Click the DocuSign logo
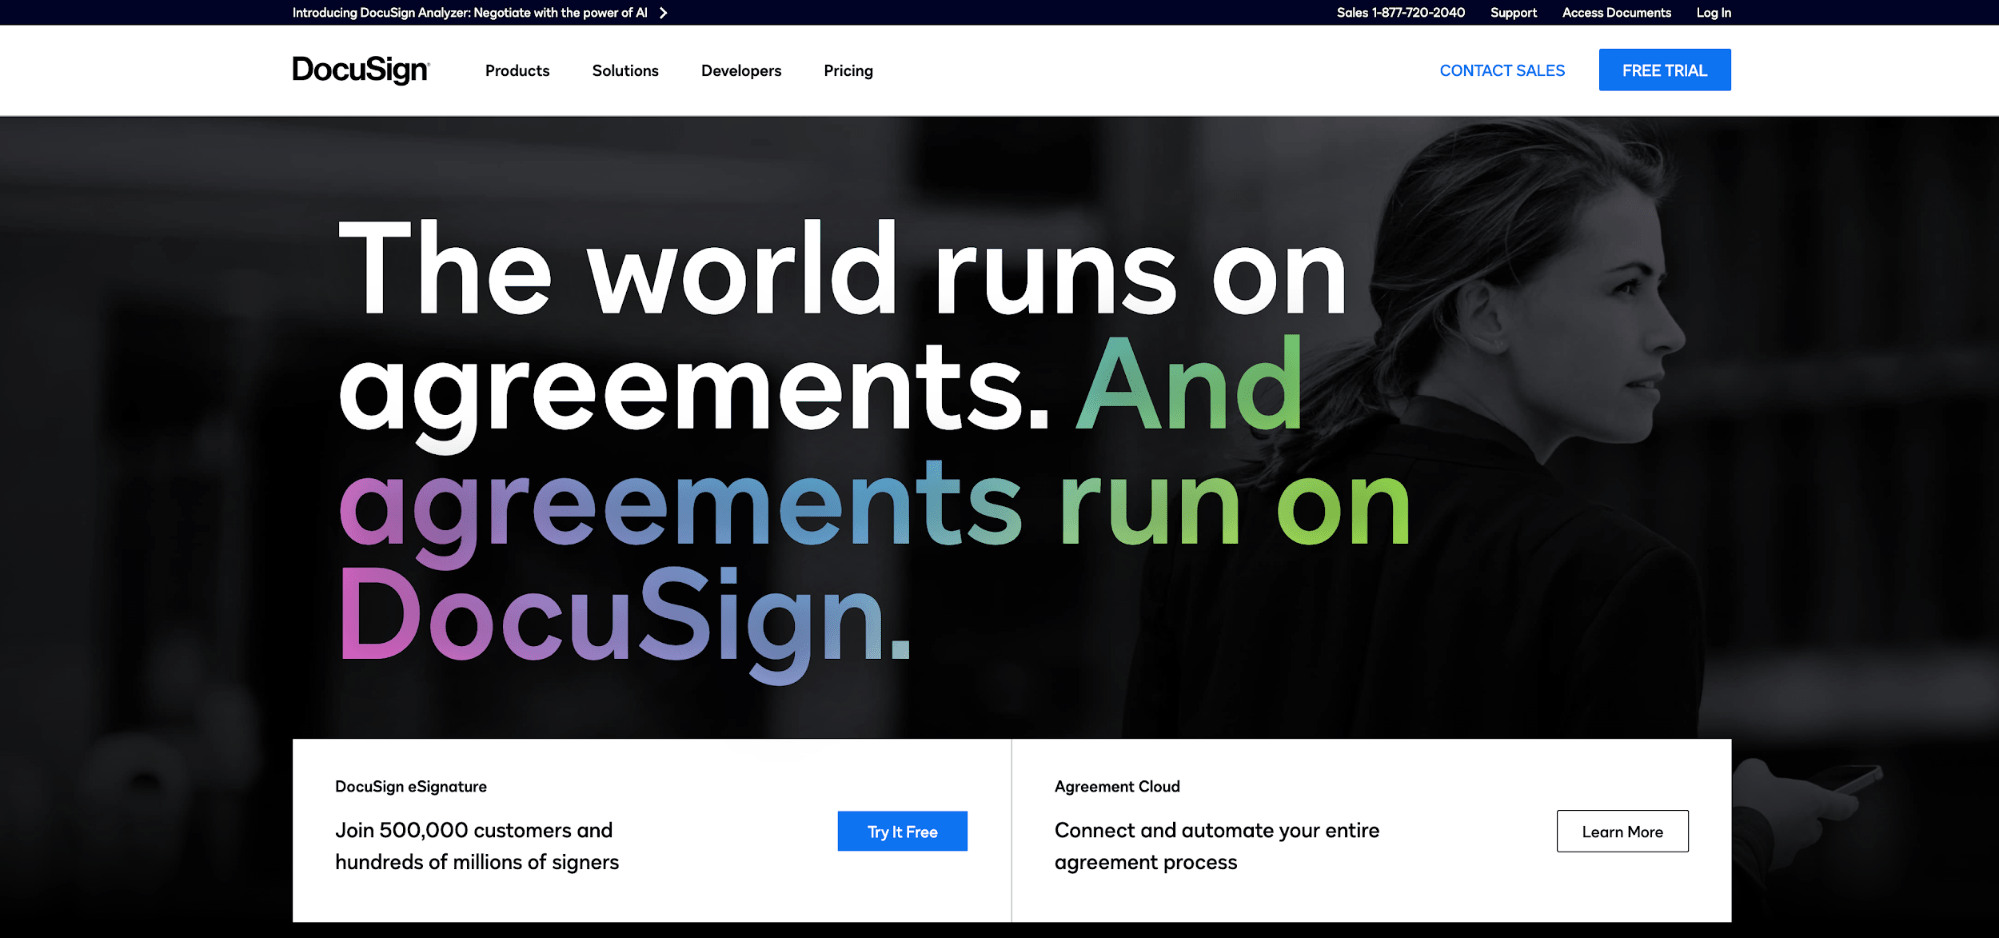Screen dimensions: 1999x938 pyautogui.click(x=361, y=70)
